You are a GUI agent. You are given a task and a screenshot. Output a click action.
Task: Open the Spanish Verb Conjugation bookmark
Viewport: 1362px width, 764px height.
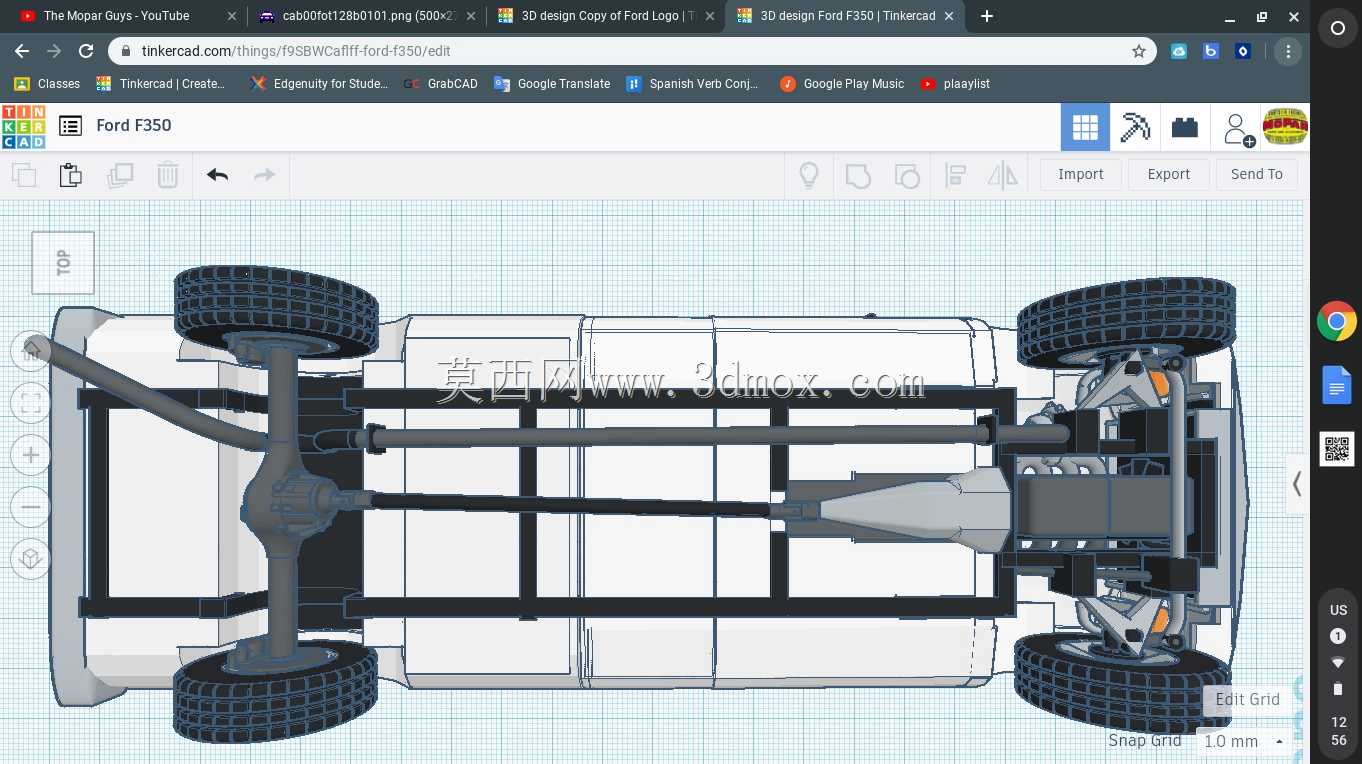coord(692,84)
